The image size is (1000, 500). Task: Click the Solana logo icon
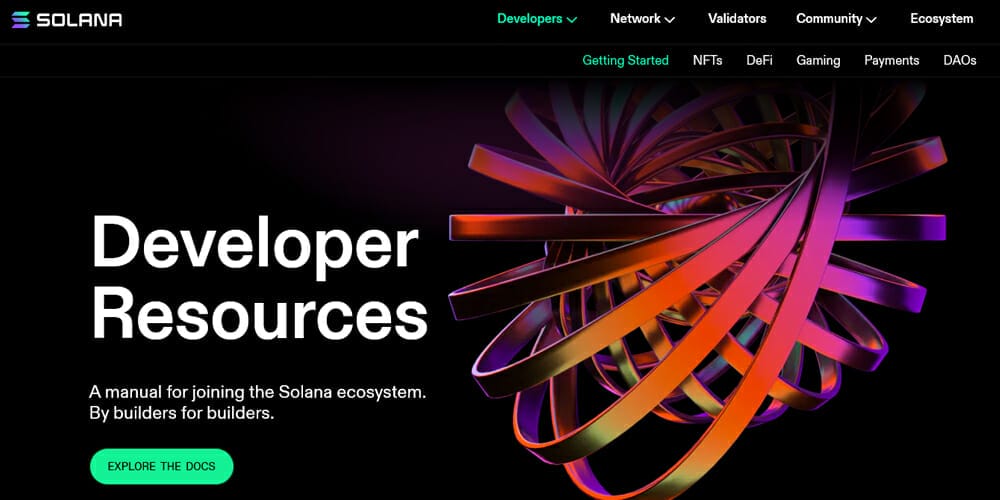[x=20, y=20]
